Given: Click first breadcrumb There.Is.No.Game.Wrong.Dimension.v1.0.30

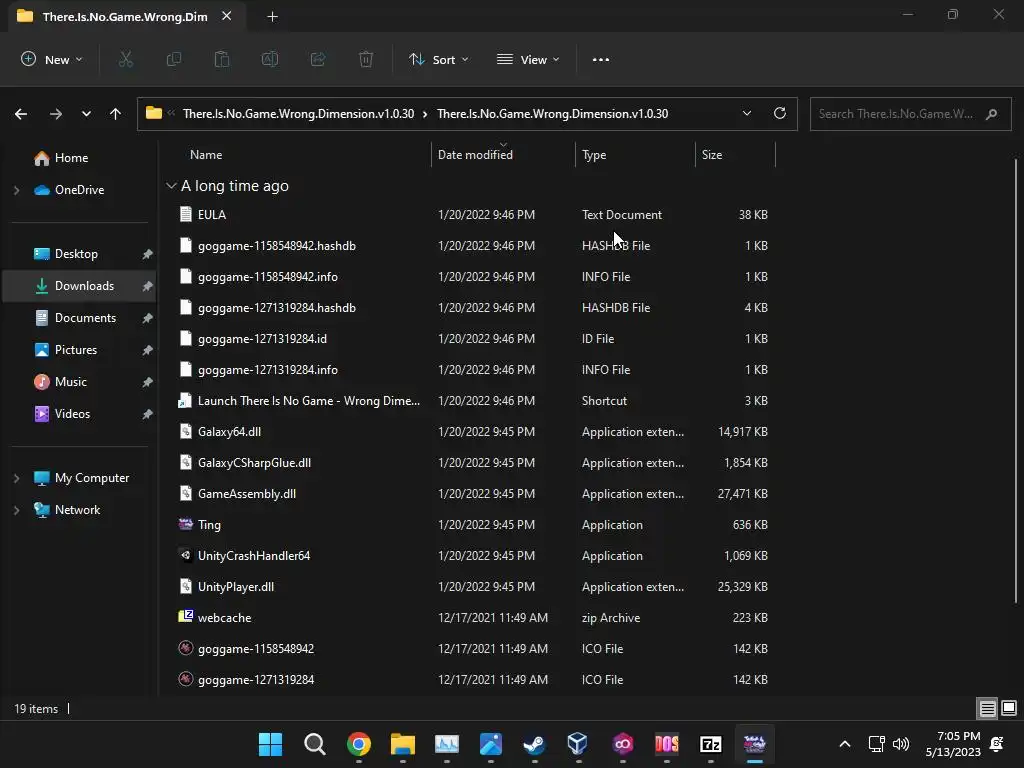Looking at the screenshot, I should tap(298, 114).
